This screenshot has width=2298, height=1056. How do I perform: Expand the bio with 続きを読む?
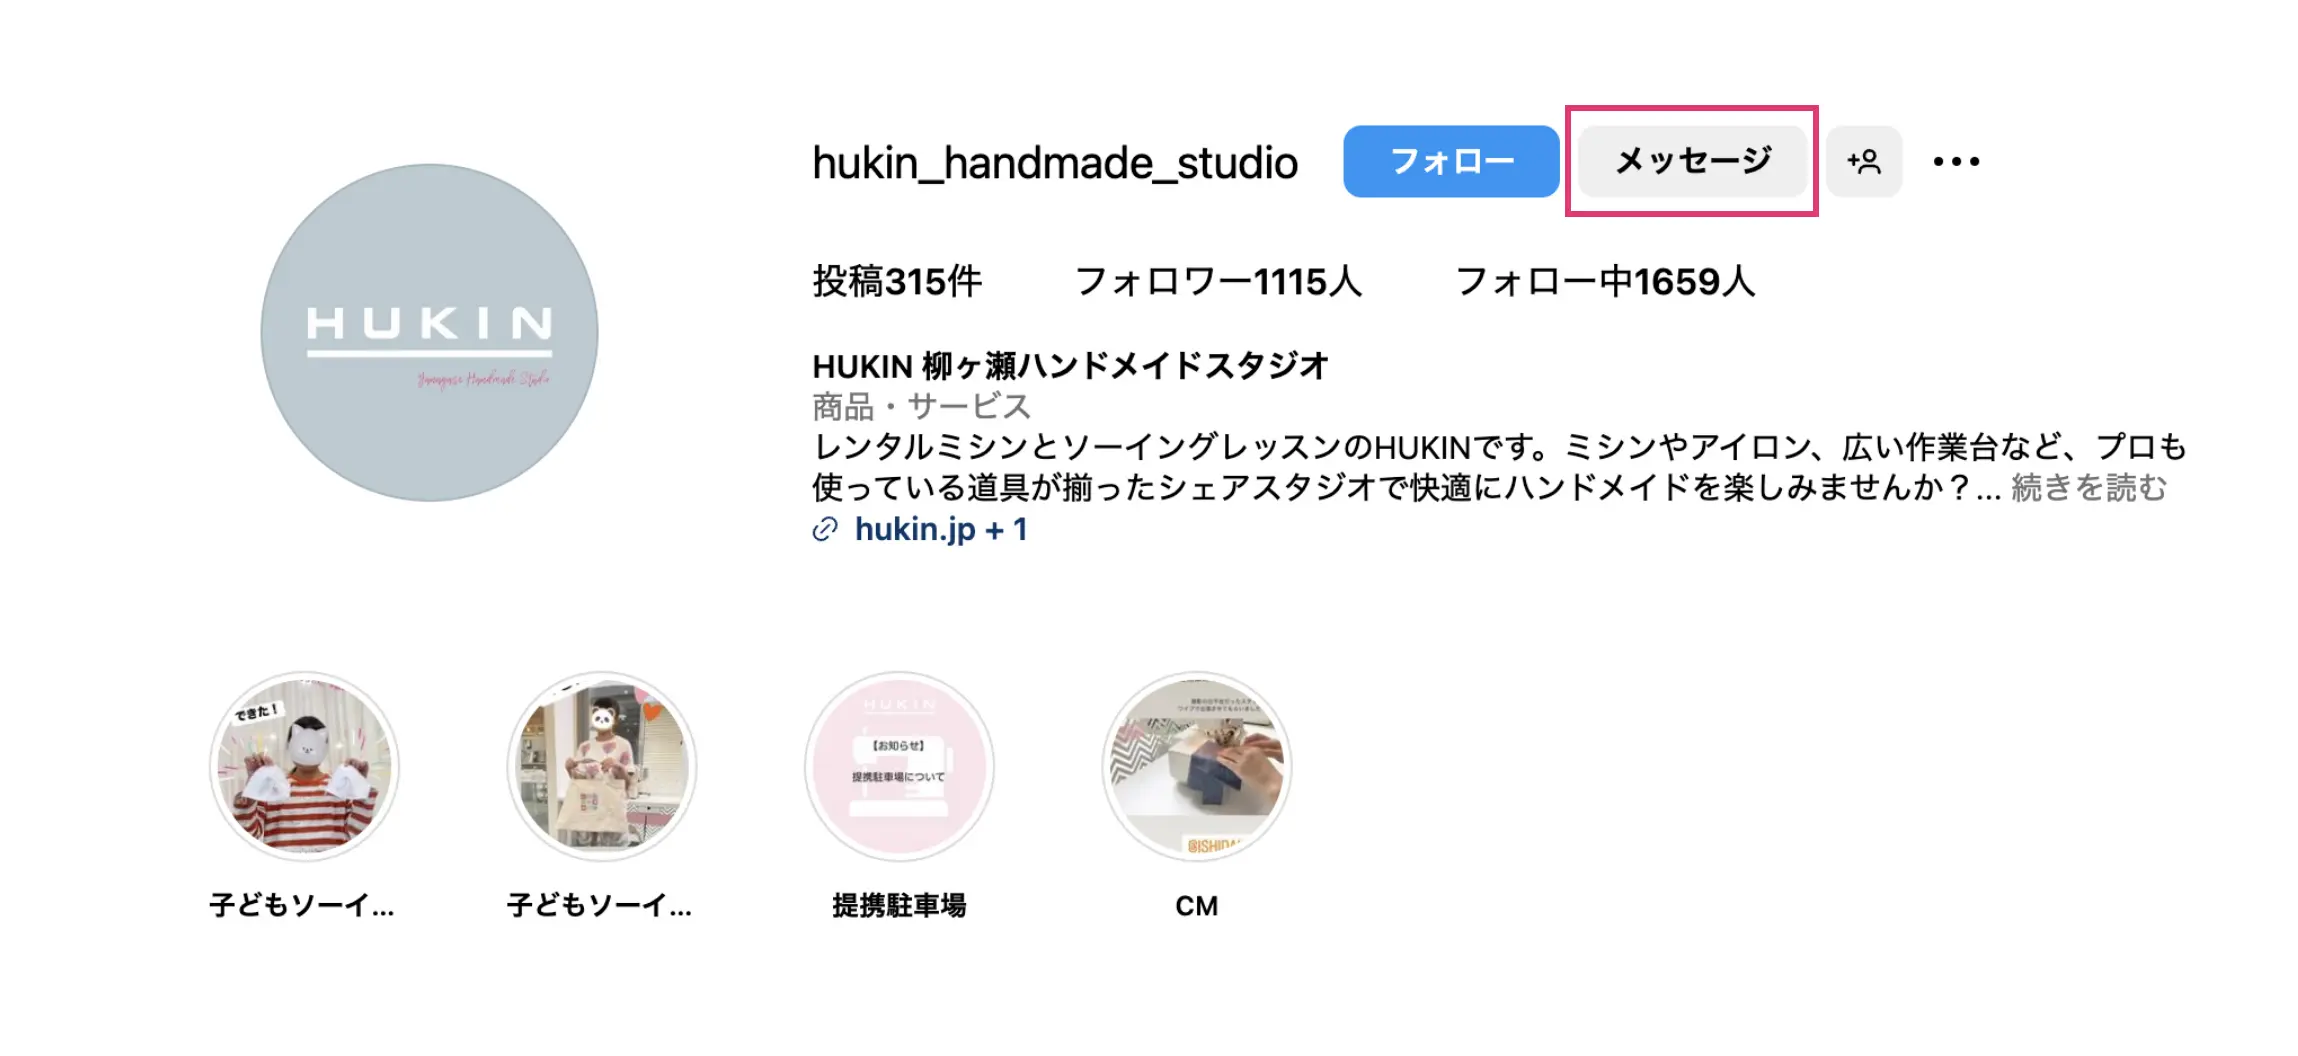2089,488
